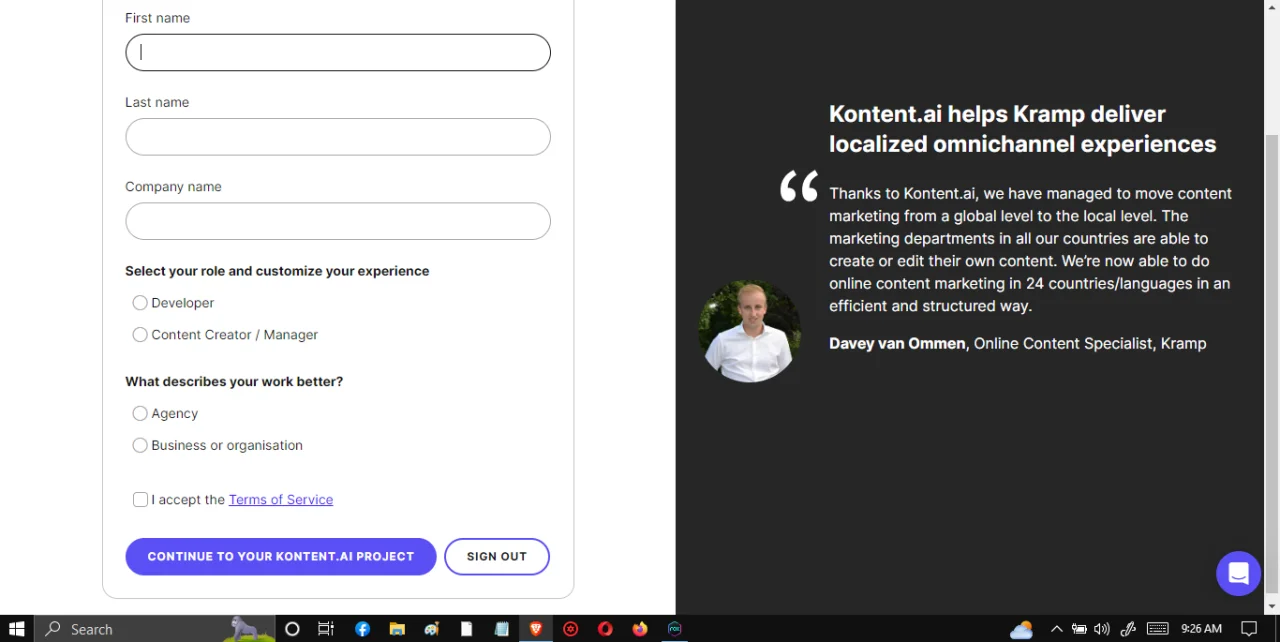Viewport: 1280px width, 642px height.
Task: Open Cortana circle icon in taskbar
Action: tap(292, 629)
